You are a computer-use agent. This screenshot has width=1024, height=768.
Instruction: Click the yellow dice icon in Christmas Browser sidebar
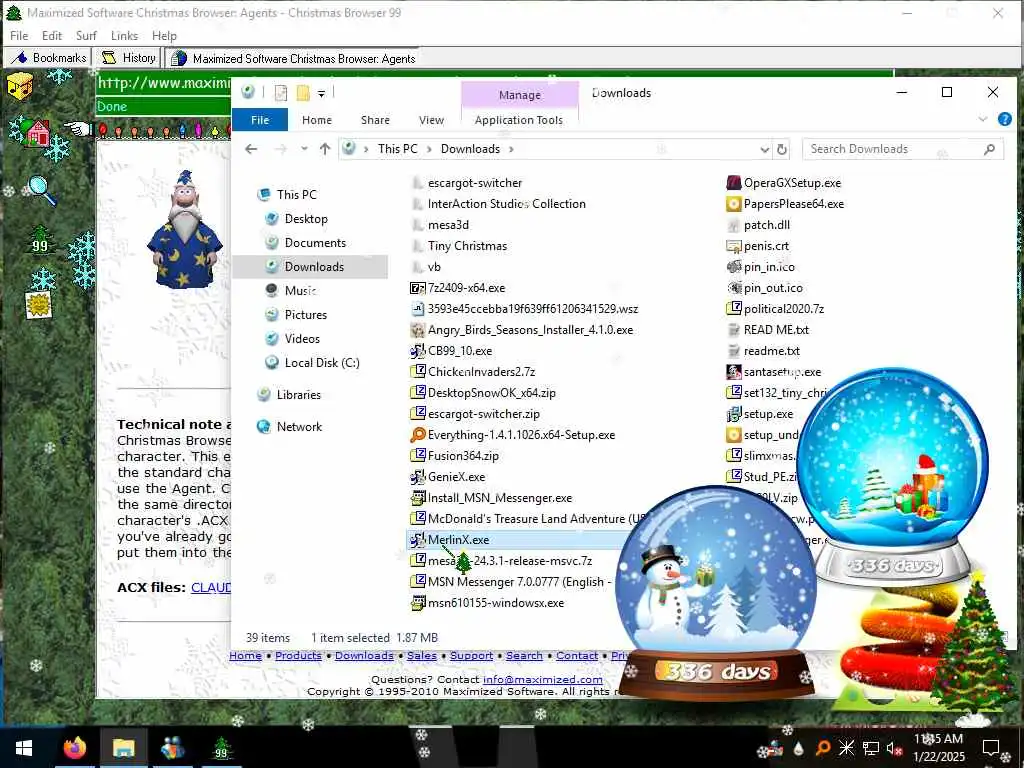click(x=20, y=86)
